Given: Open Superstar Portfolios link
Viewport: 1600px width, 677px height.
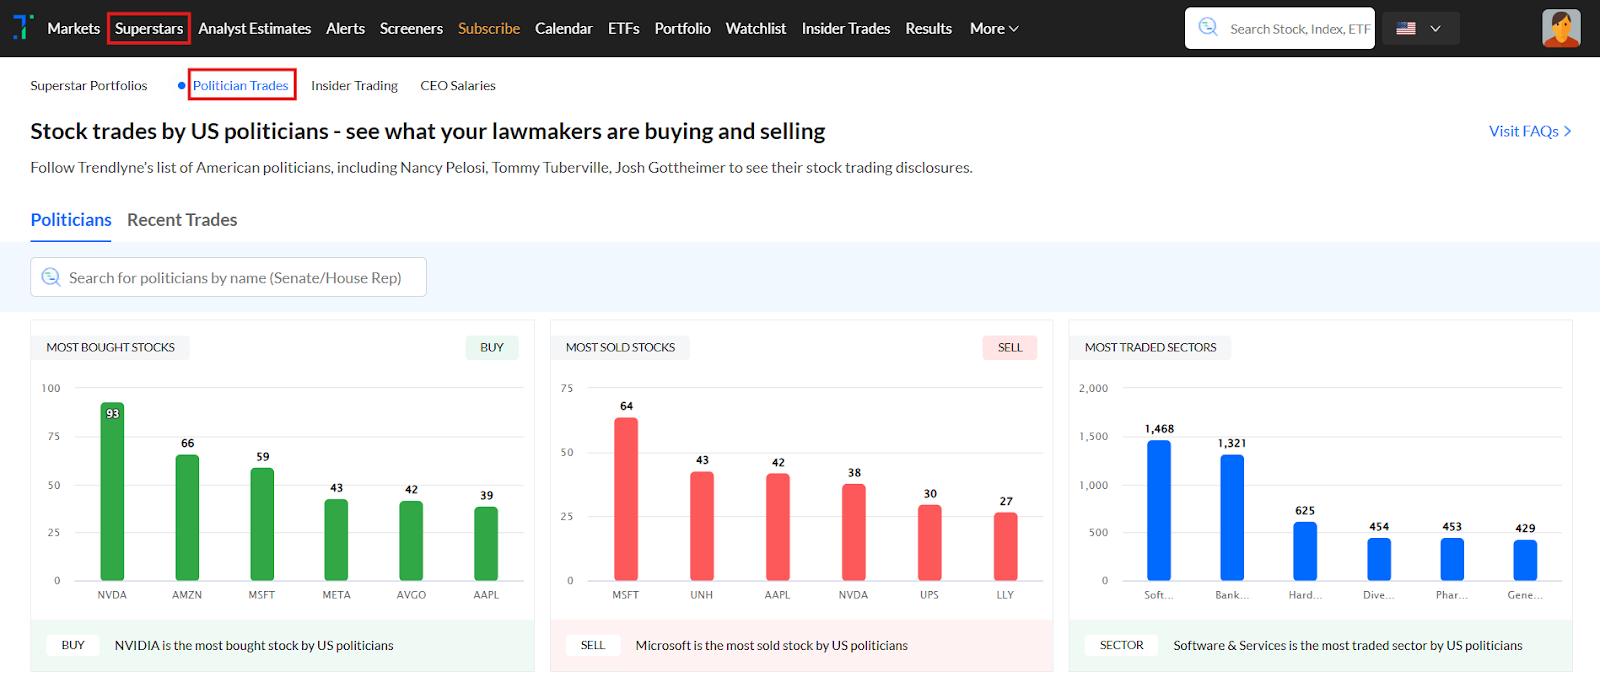Looking at the screenshot, I should point(89,86).
